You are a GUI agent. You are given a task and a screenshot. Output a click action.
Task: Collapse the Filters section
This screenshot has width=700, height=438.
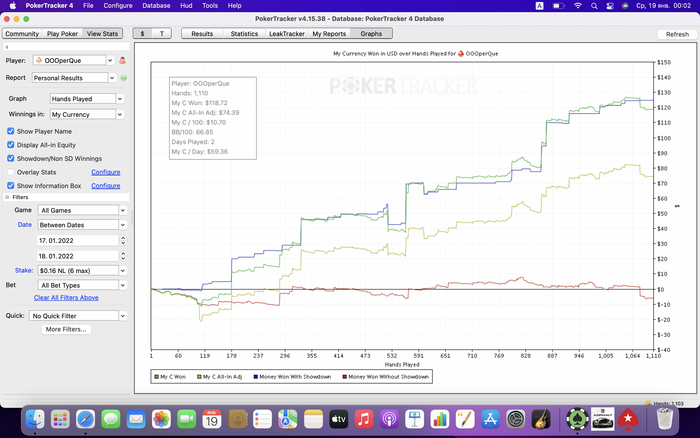coord(7,197)
